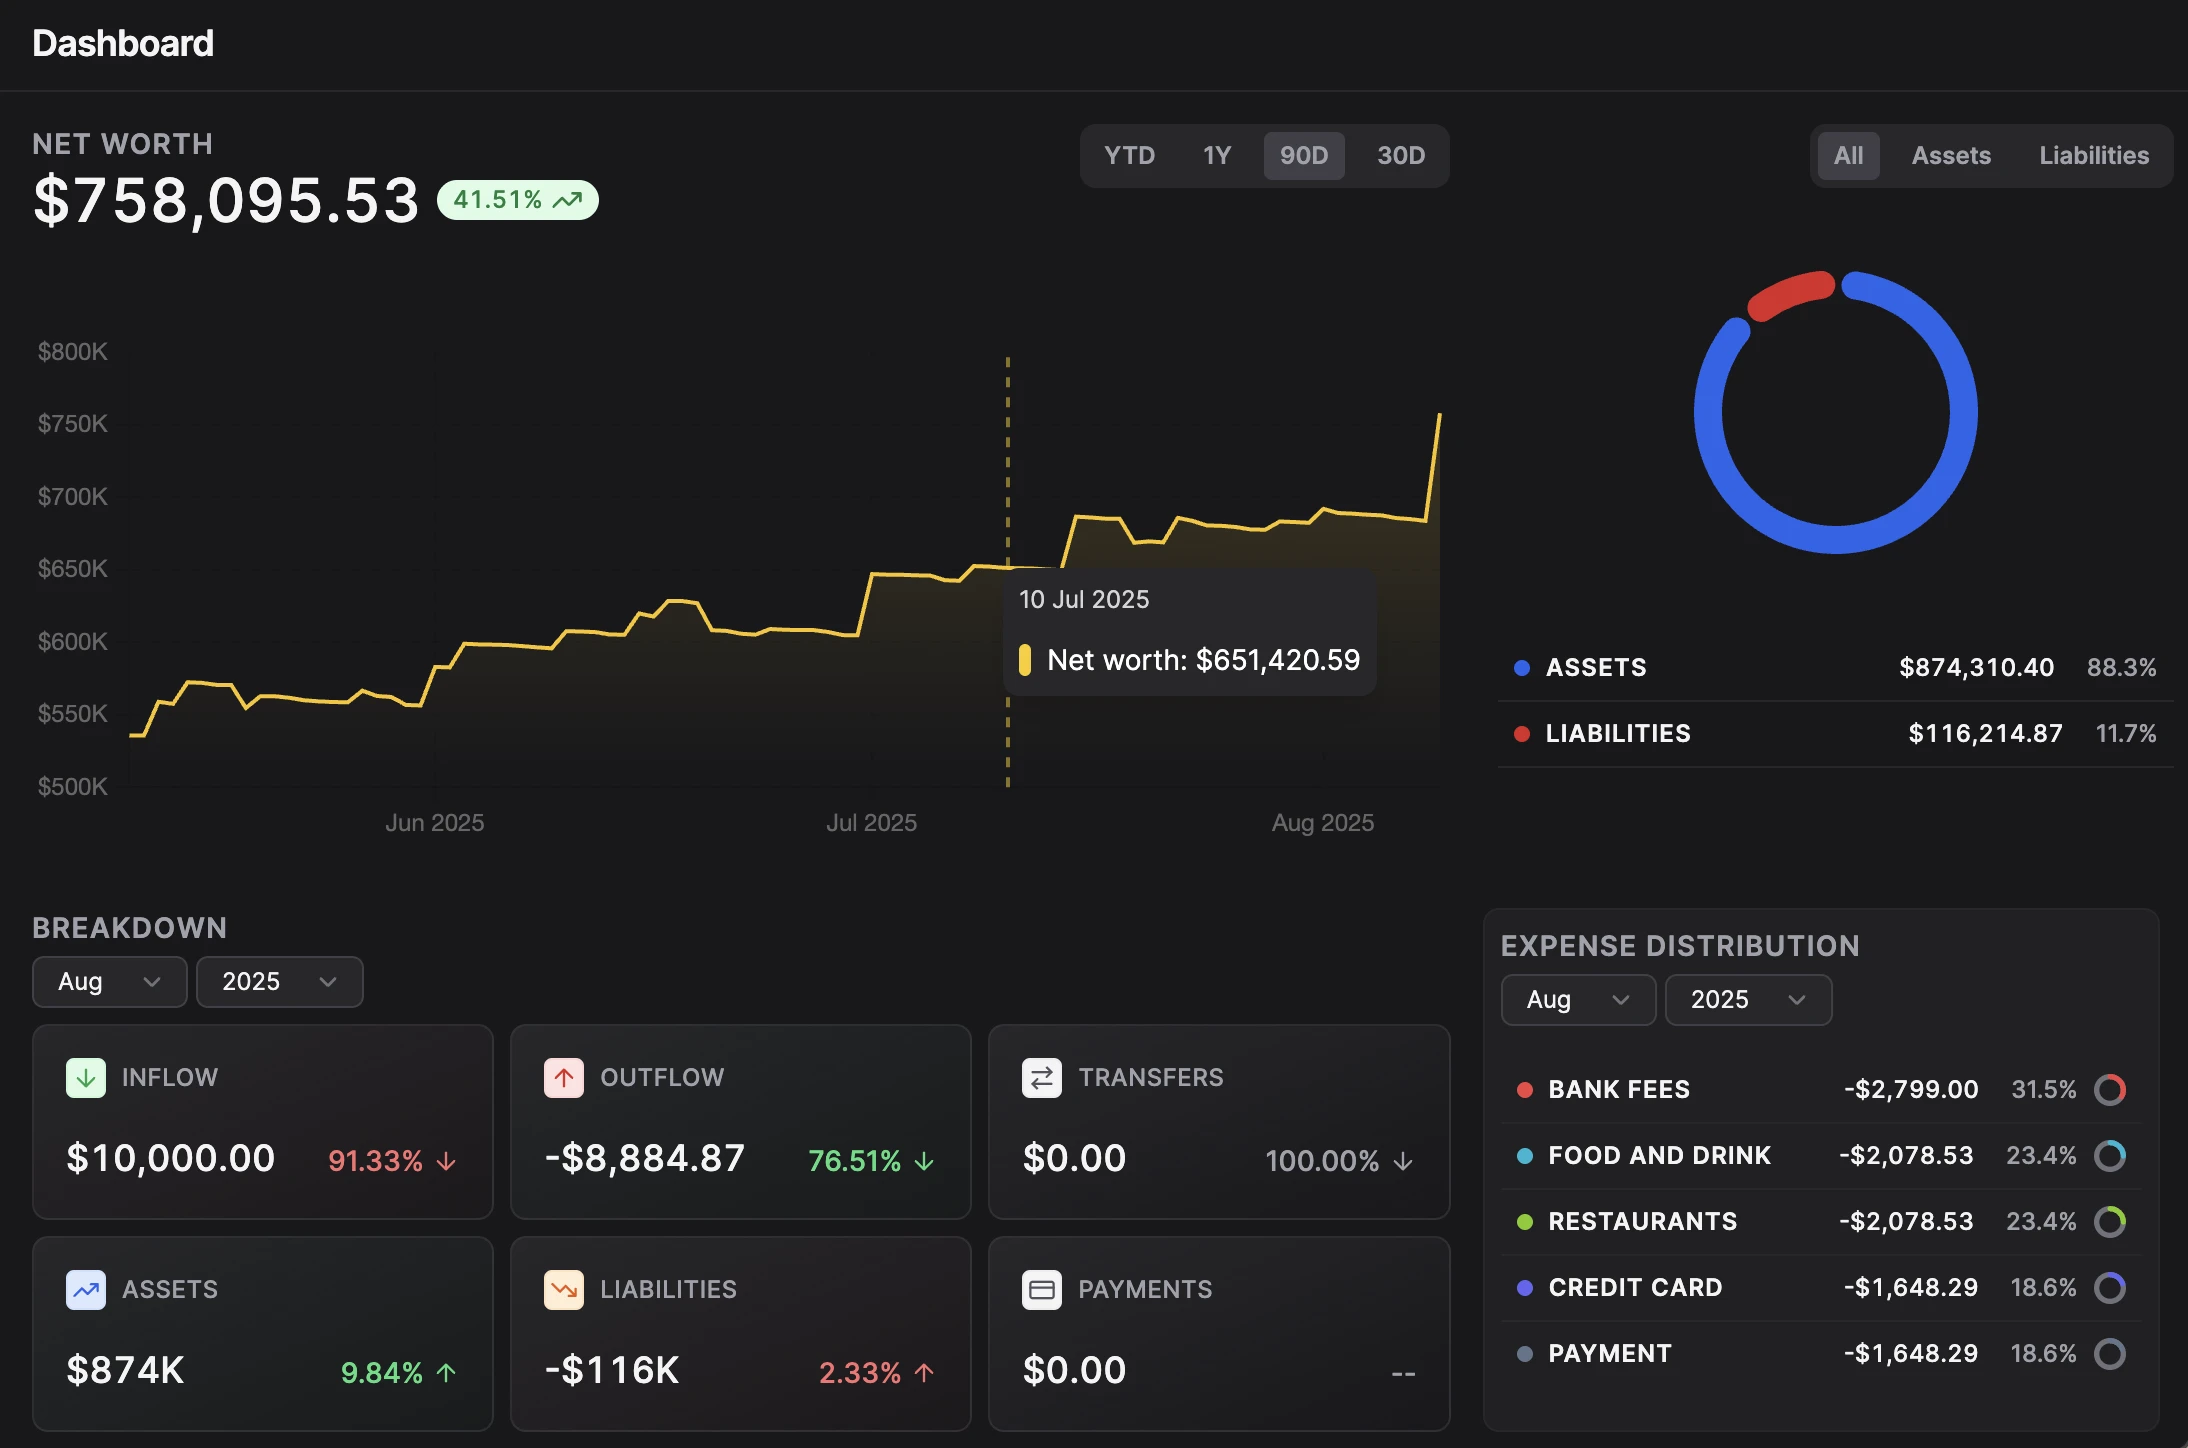
Task: Click the Inflow down-arrow icon
Action: (x=86, y=1077)
